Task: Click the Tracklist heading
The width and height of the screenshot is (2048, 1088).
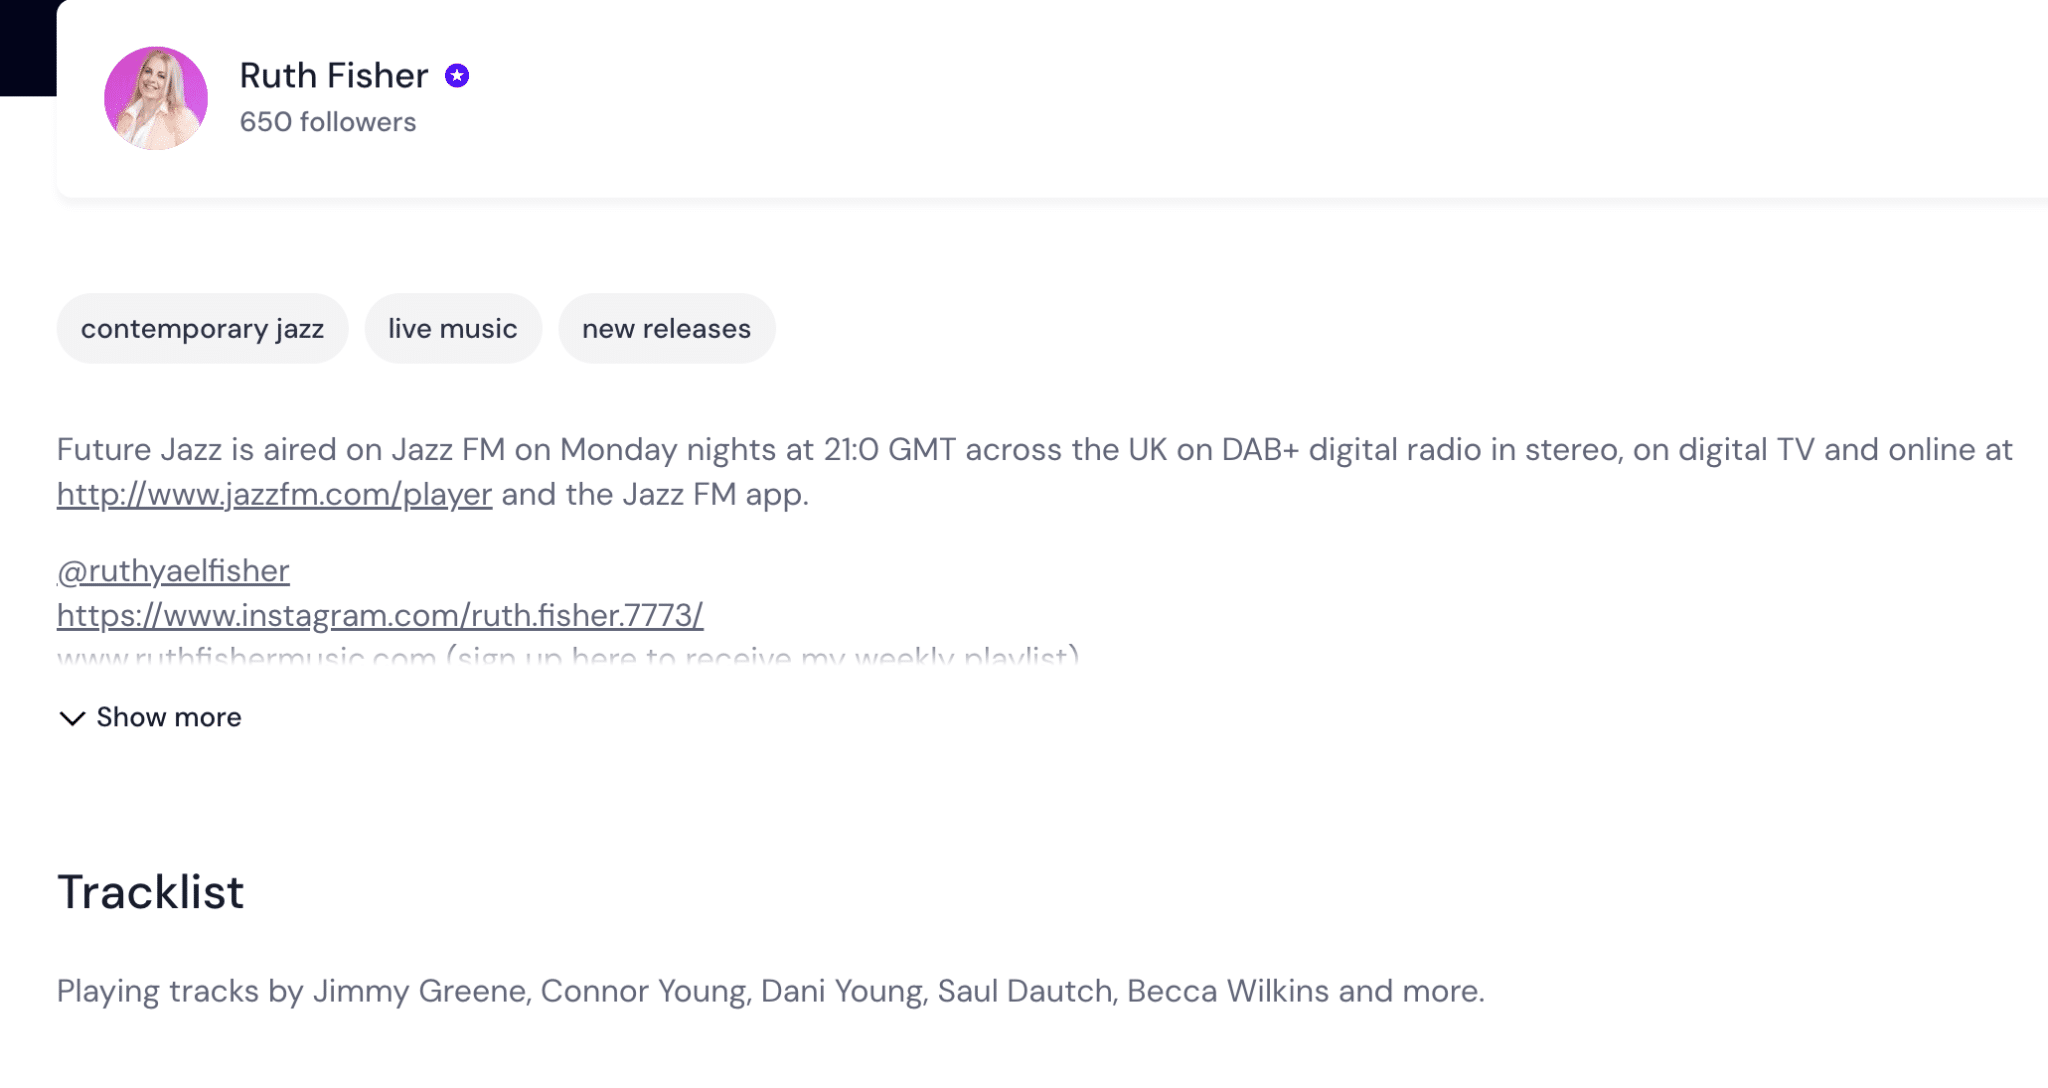Action: click(150, 892)
